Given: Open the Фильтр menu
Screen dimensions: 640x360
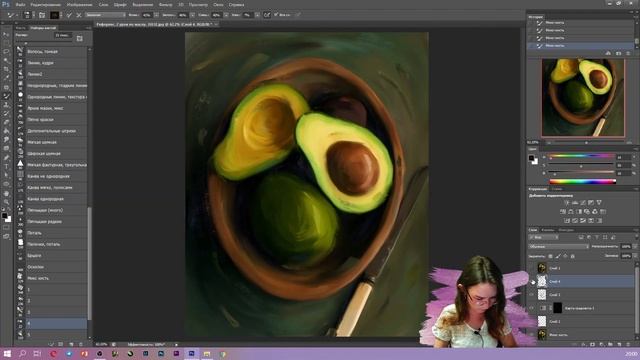Looking at the screenshot, I should click(165, 4).
